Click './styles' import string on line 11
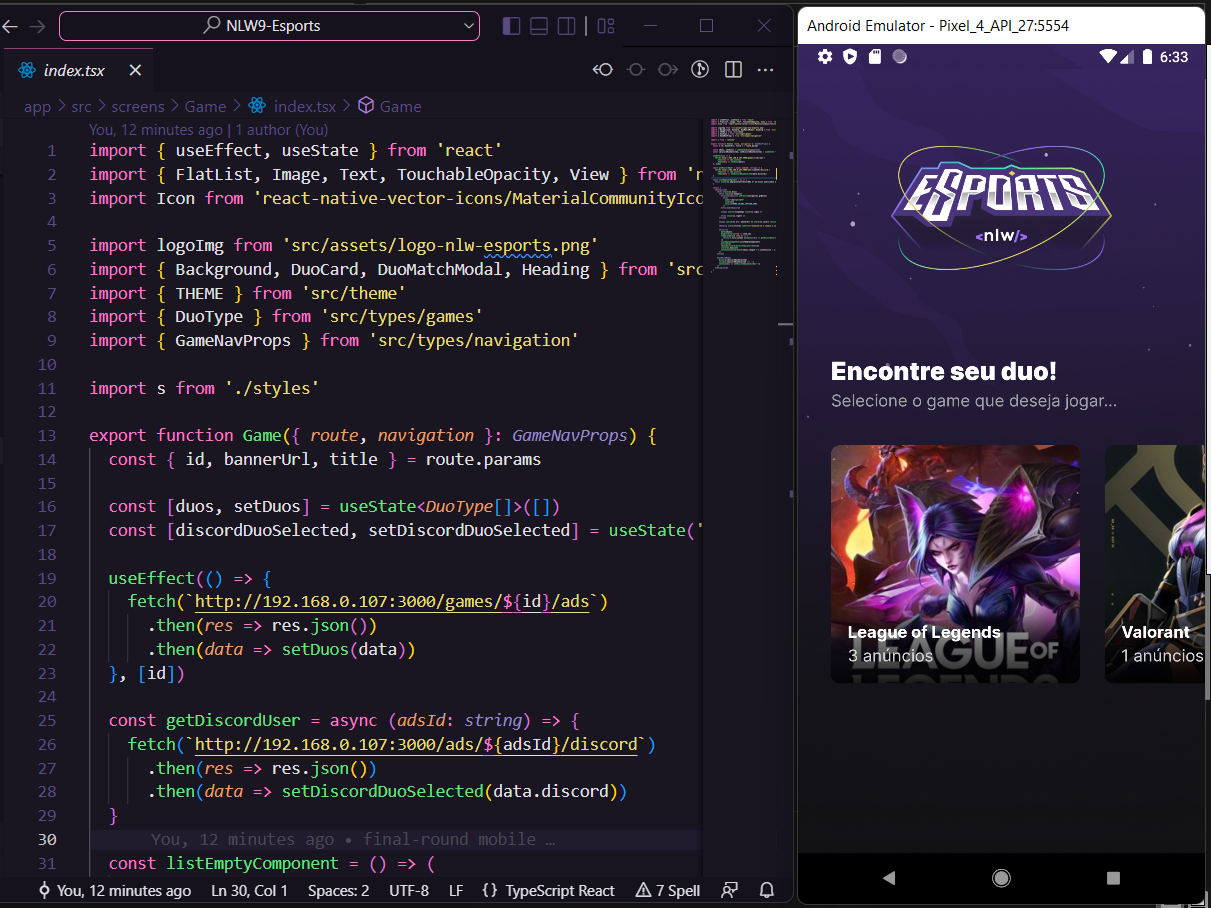The height and width of the screenshot is (908, 1211). click(271, 388)
